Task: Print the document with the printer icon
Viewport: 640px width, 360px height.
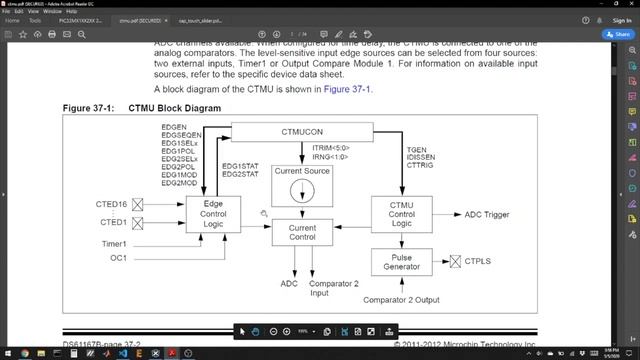Action: click(x=52, y=35)
